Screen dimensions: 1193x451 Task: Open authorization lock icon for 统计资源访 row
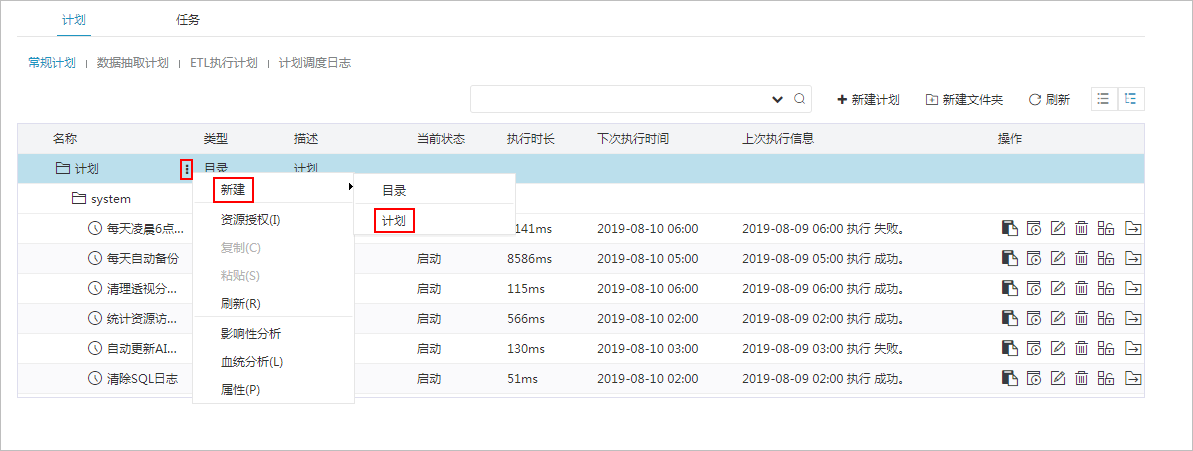(1106, 319)
